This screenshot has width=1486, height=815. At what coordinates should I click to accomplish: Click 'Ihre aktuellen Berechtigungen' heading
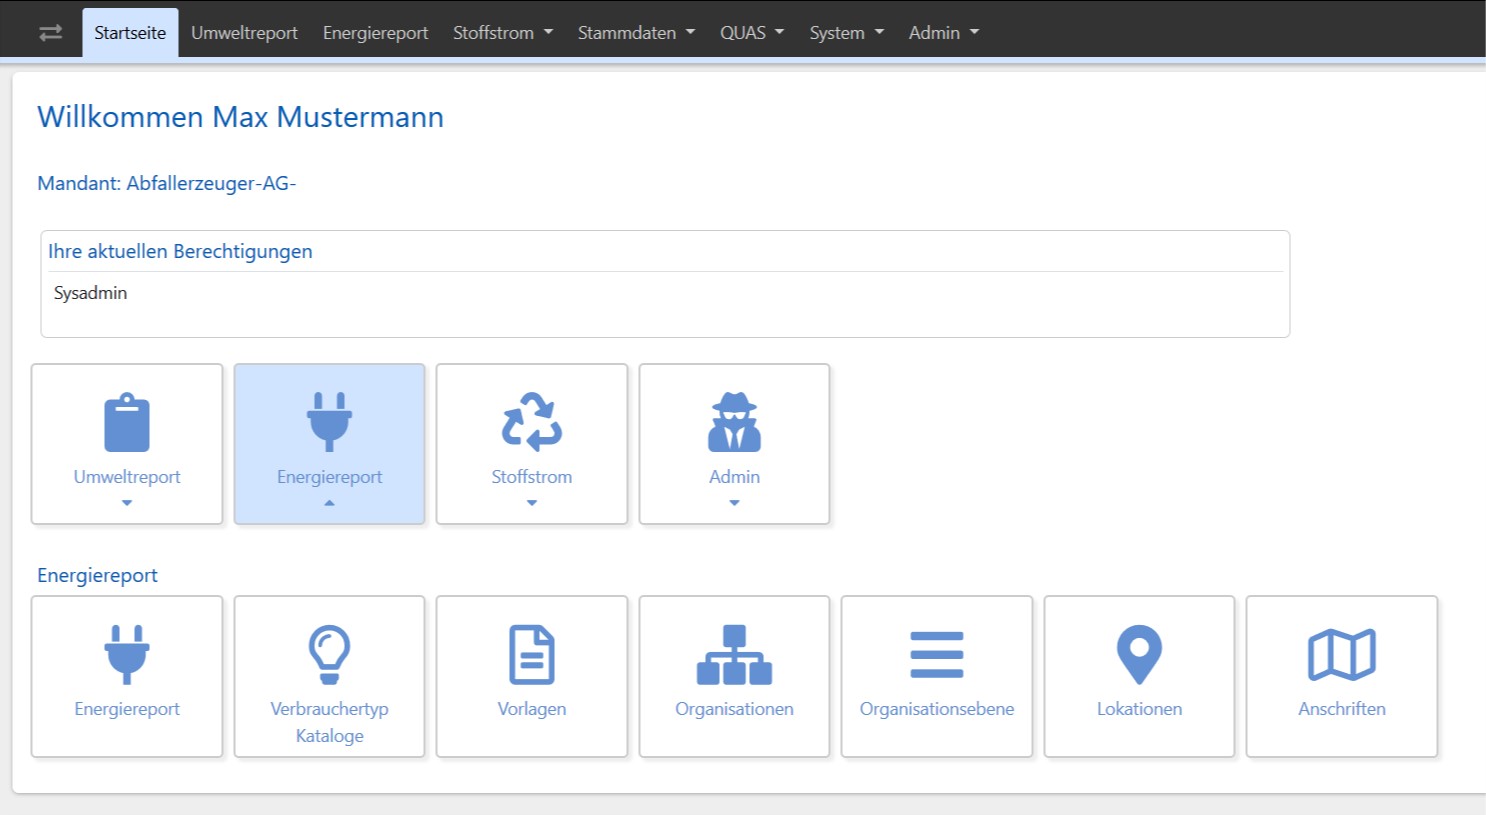coord(180,252)
